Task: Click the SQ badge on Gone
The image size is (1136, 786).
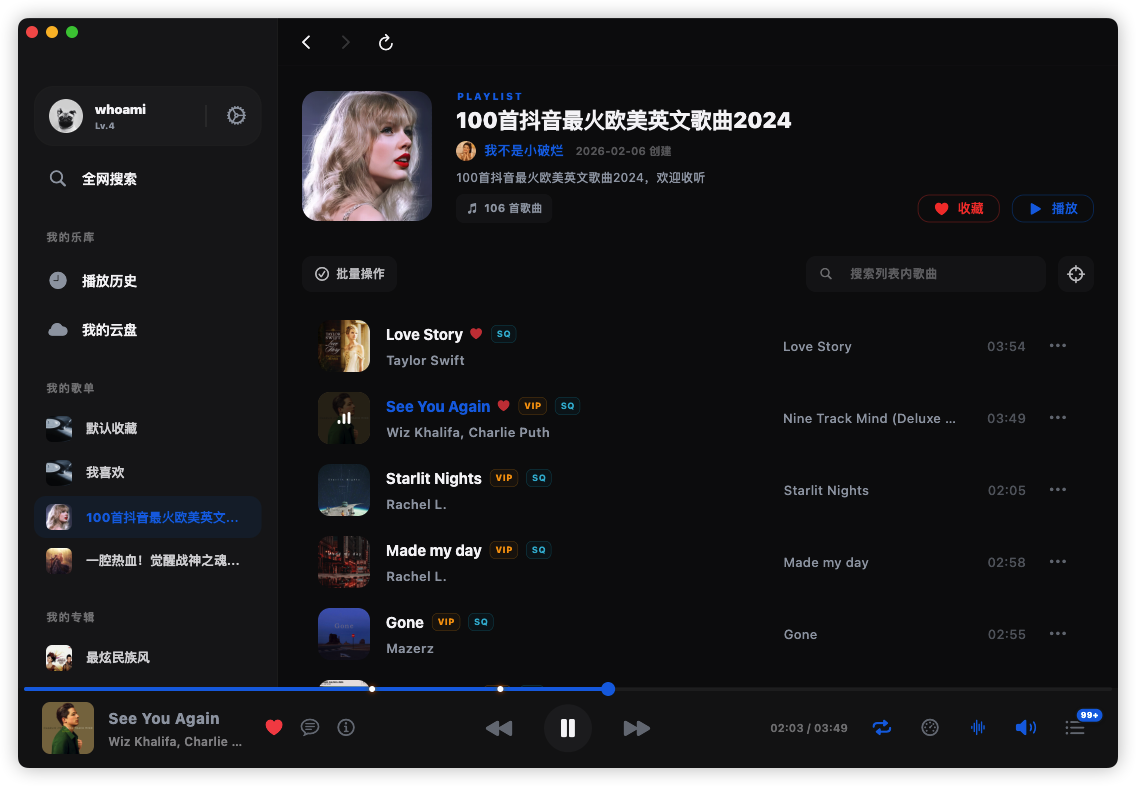Action: click(x=480, y=622)
